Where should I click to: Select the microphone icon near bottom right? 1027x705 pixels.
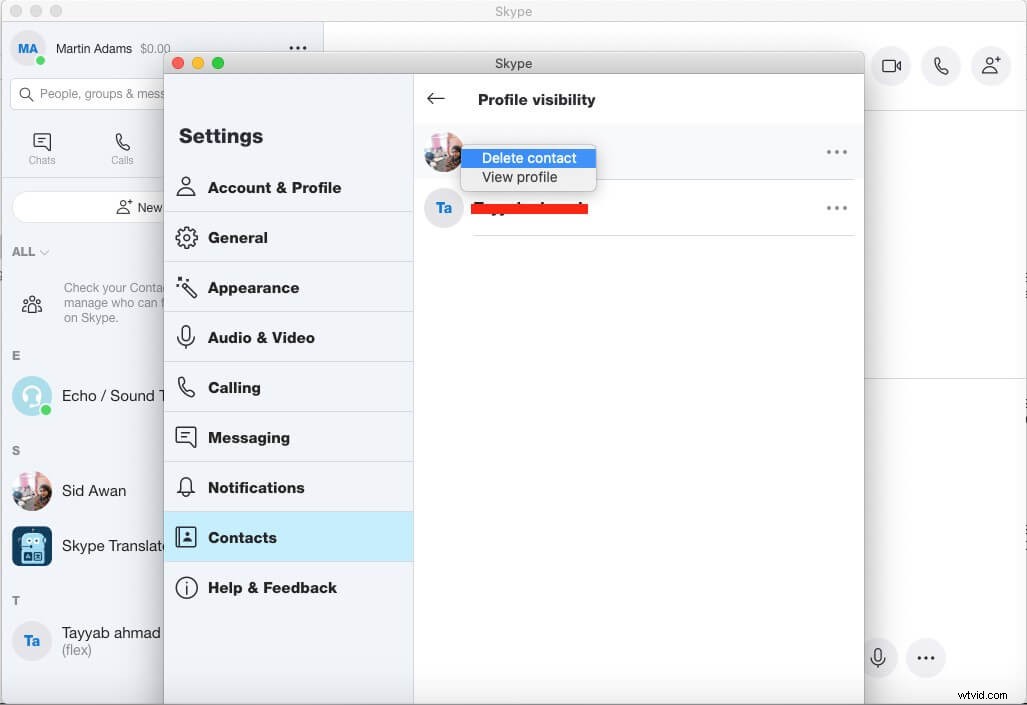pos(878,658)
